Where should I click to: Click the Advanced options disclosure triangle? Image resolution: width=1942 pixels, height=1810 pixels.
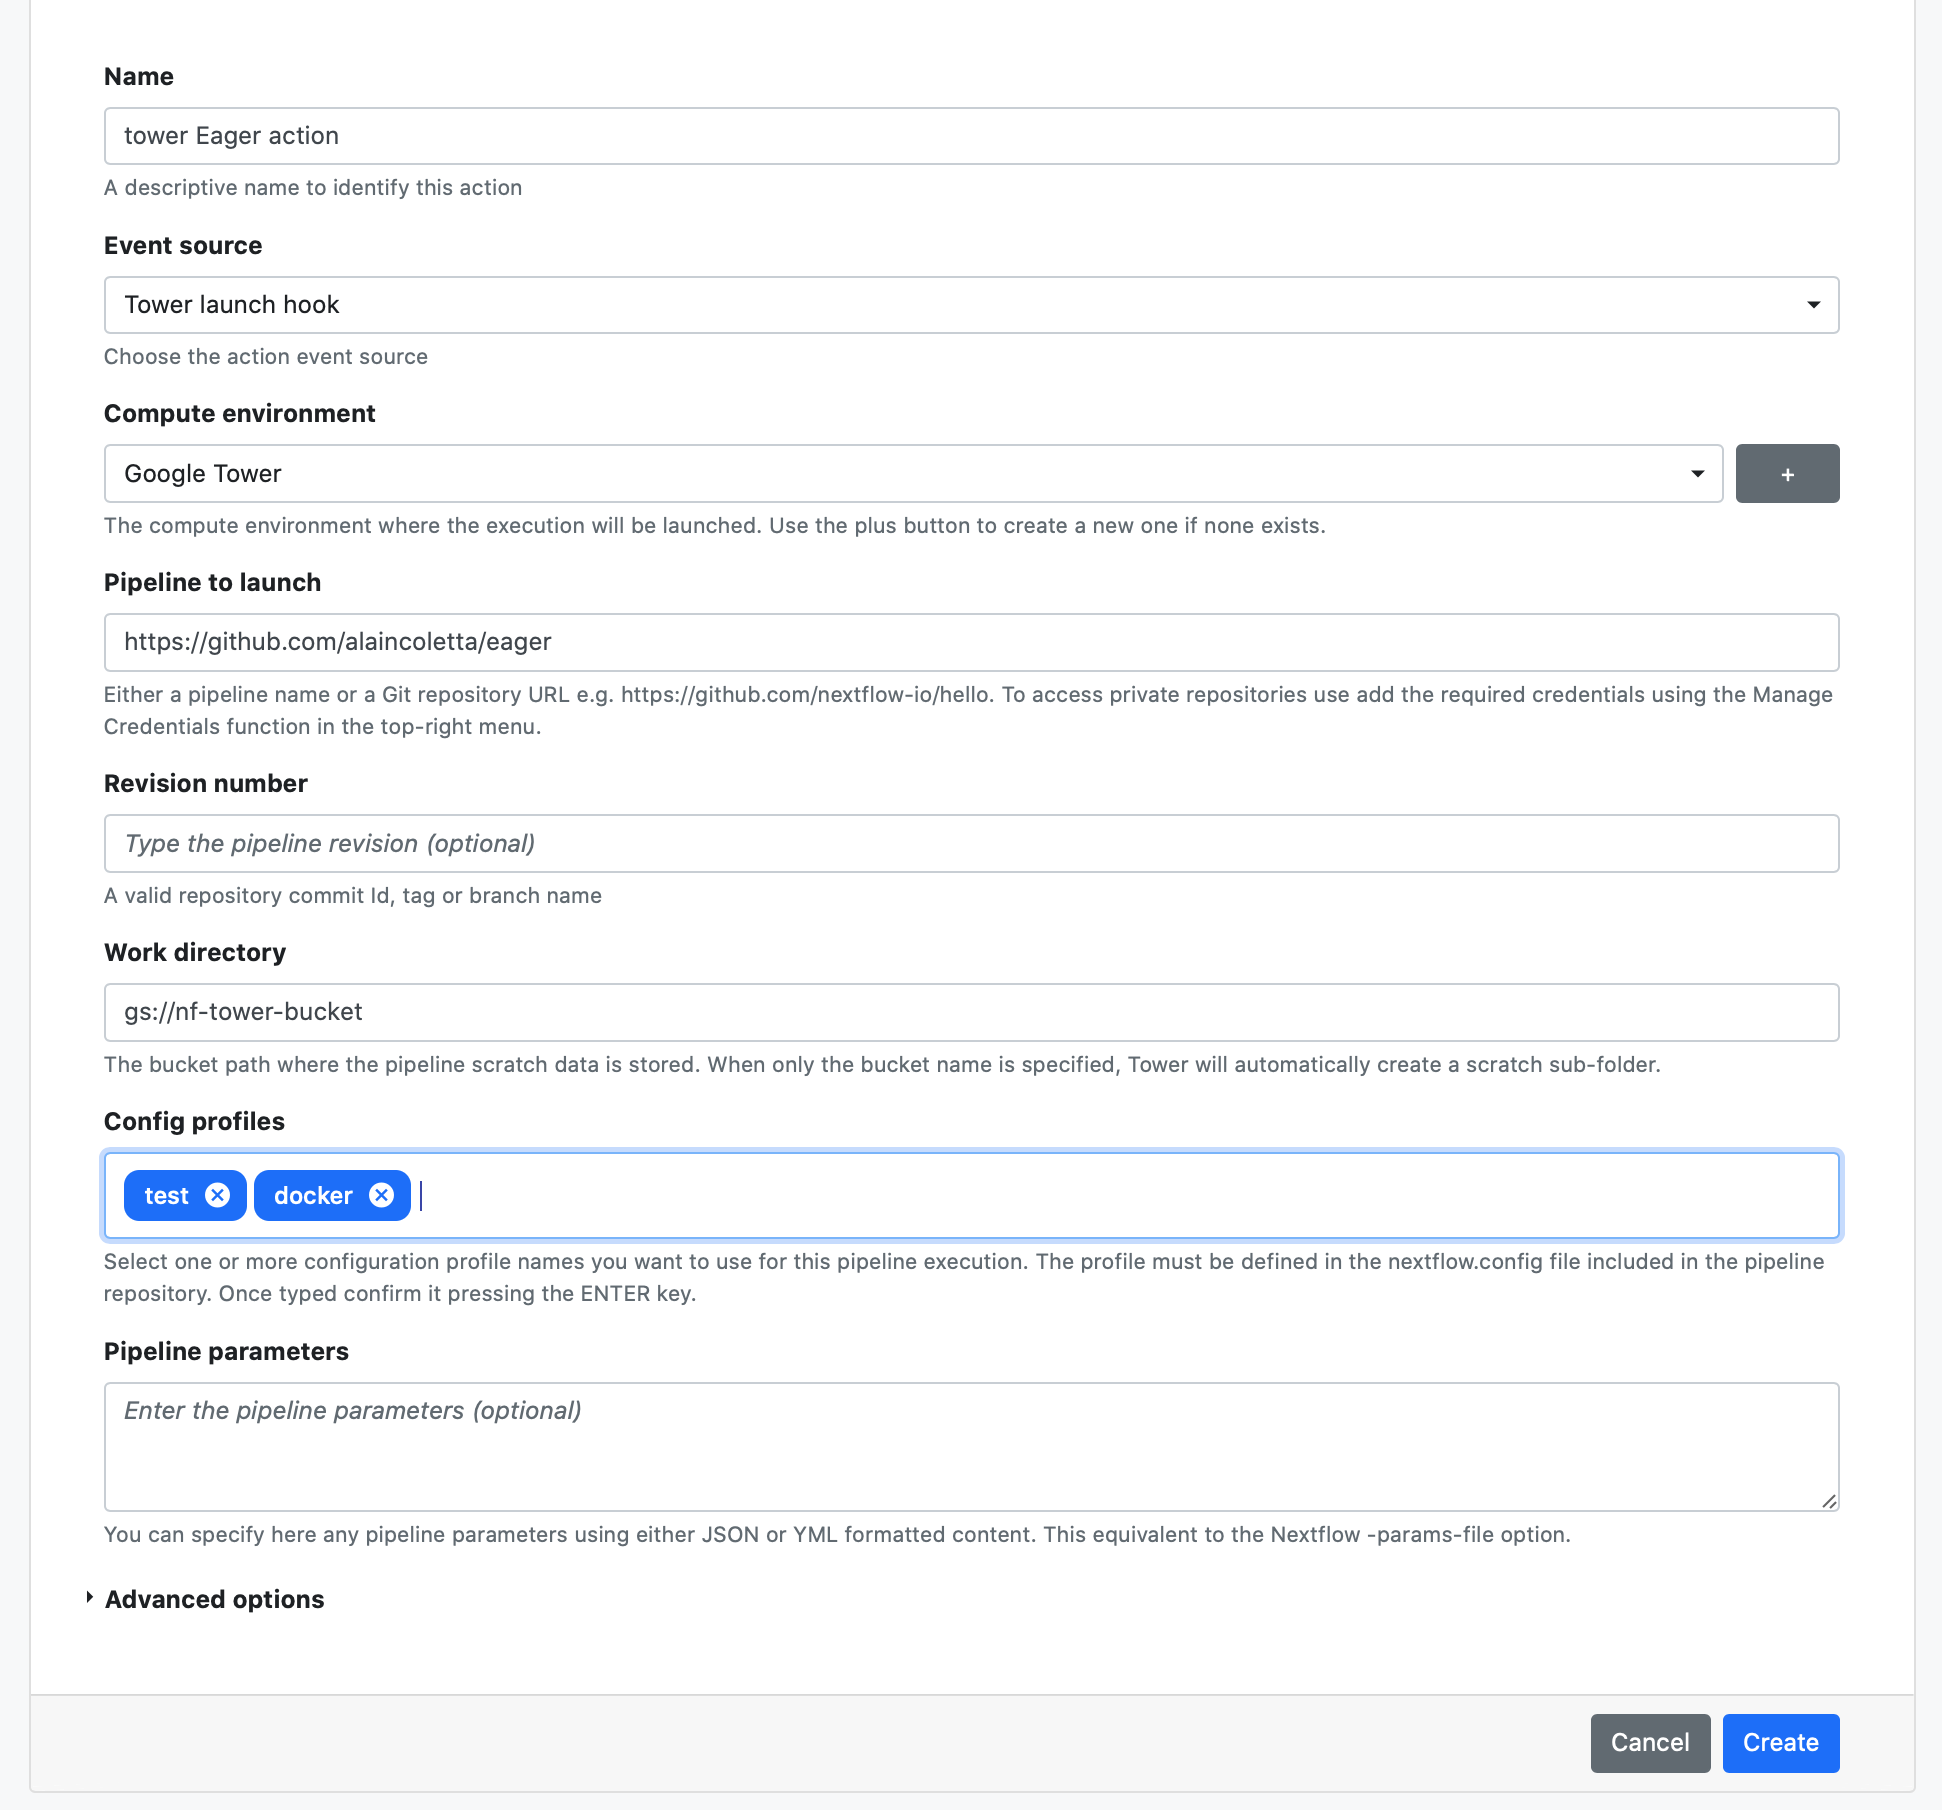tap(90, 1598)
